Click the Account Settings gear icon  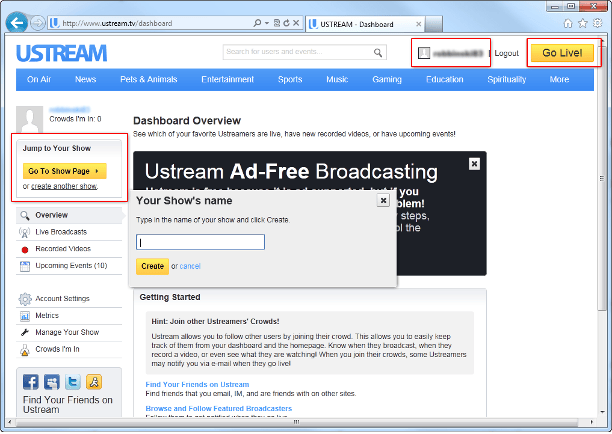point(25,299)
